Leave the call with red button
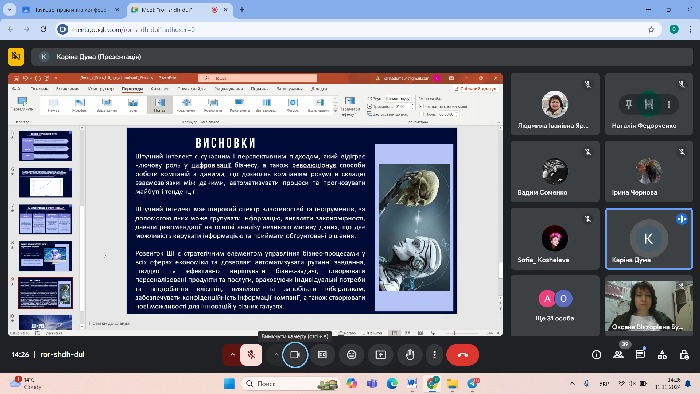The height and width of the screenshot is (394, 700). point(462,355)
